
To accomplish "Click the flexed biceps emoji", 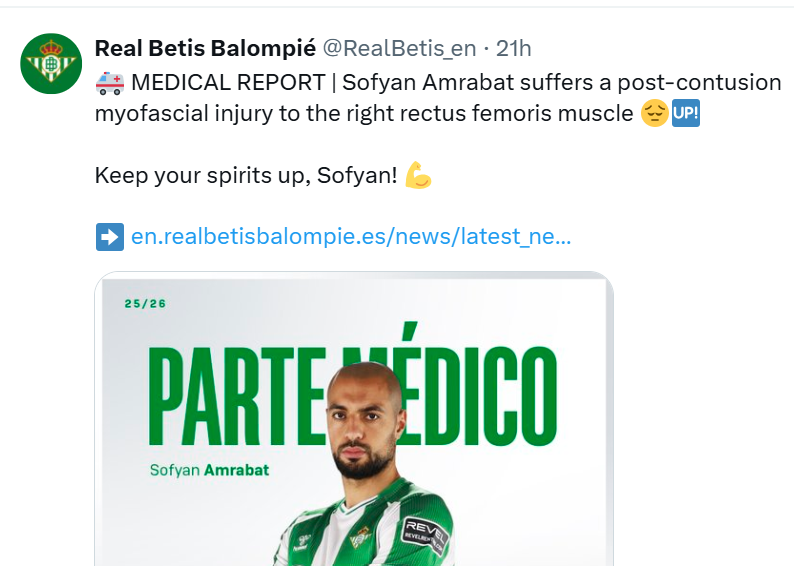I will [x=418, y=176].
